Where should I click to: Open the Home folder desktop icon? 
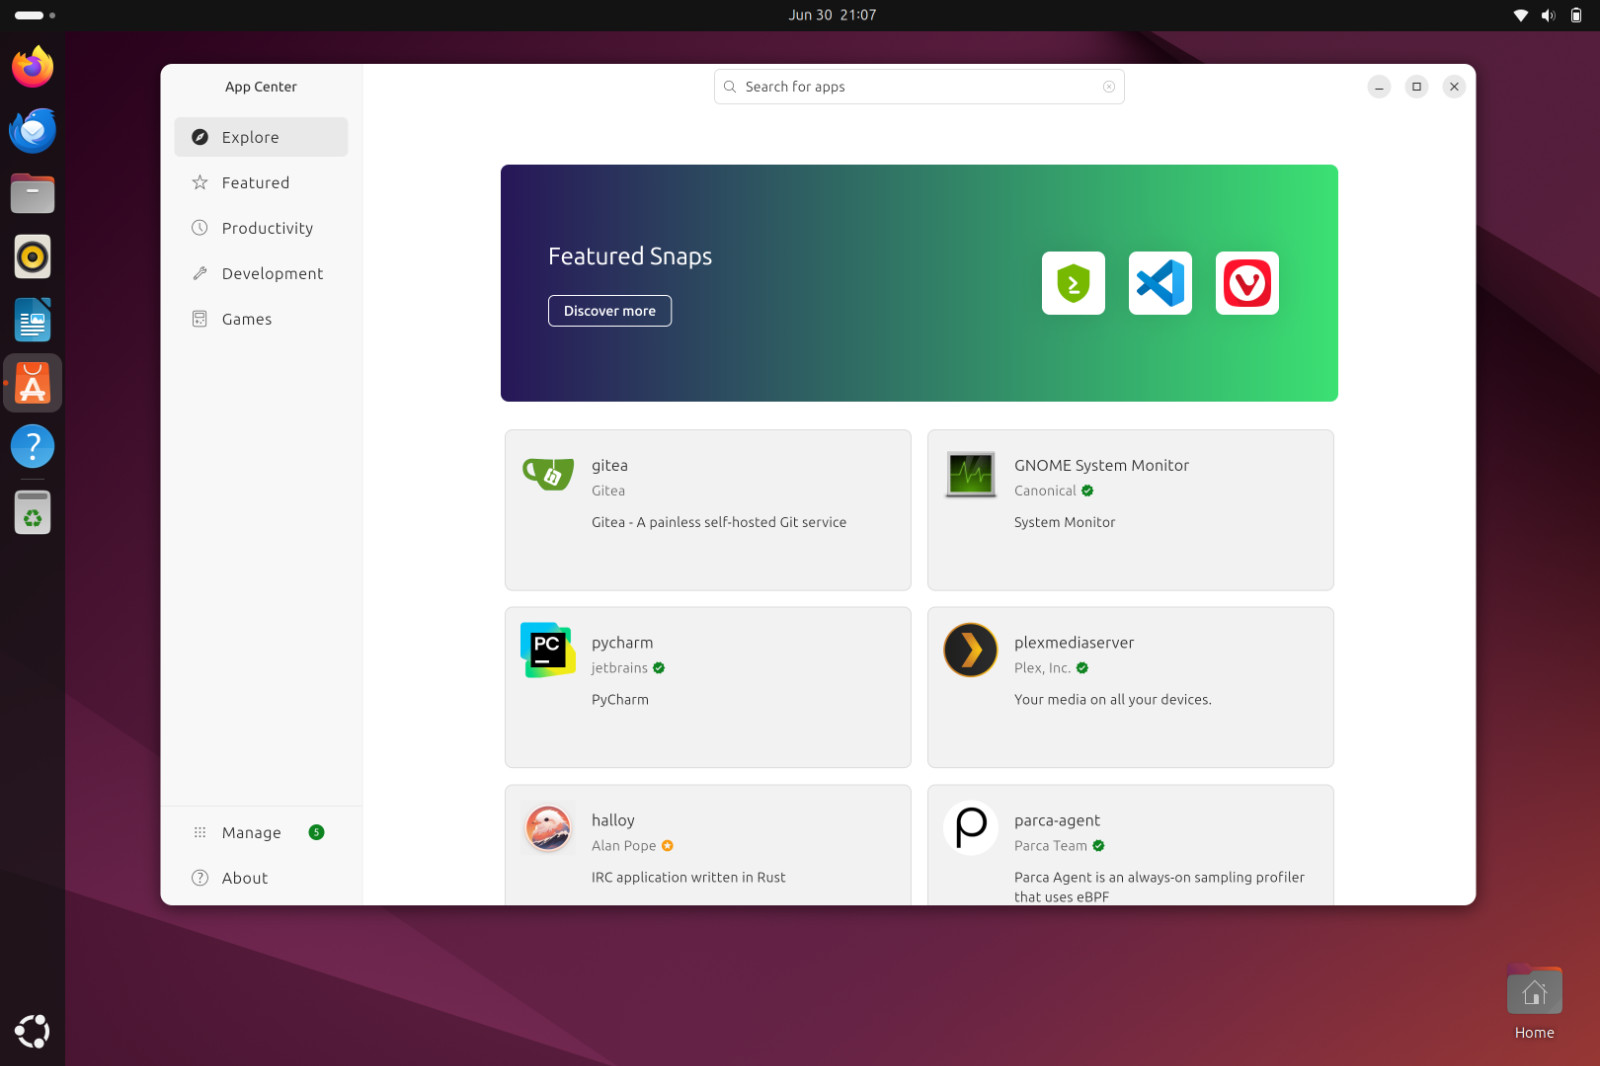1534,1003
